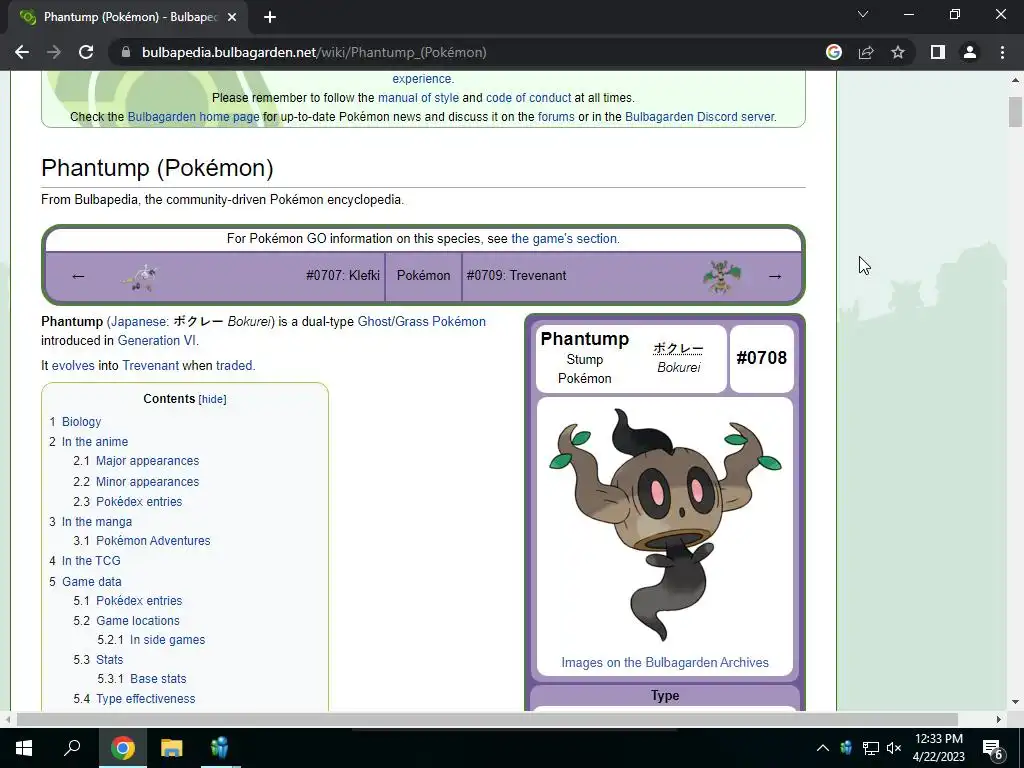Open the Ghost type link
This screenshot has width=1024, height=768.
(x=374, y=321)
